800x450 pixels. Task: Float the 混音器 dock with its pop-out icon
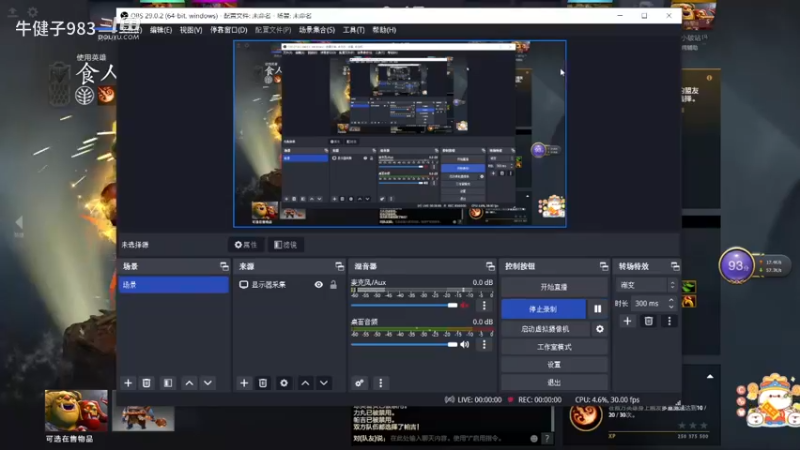point(490,266)
